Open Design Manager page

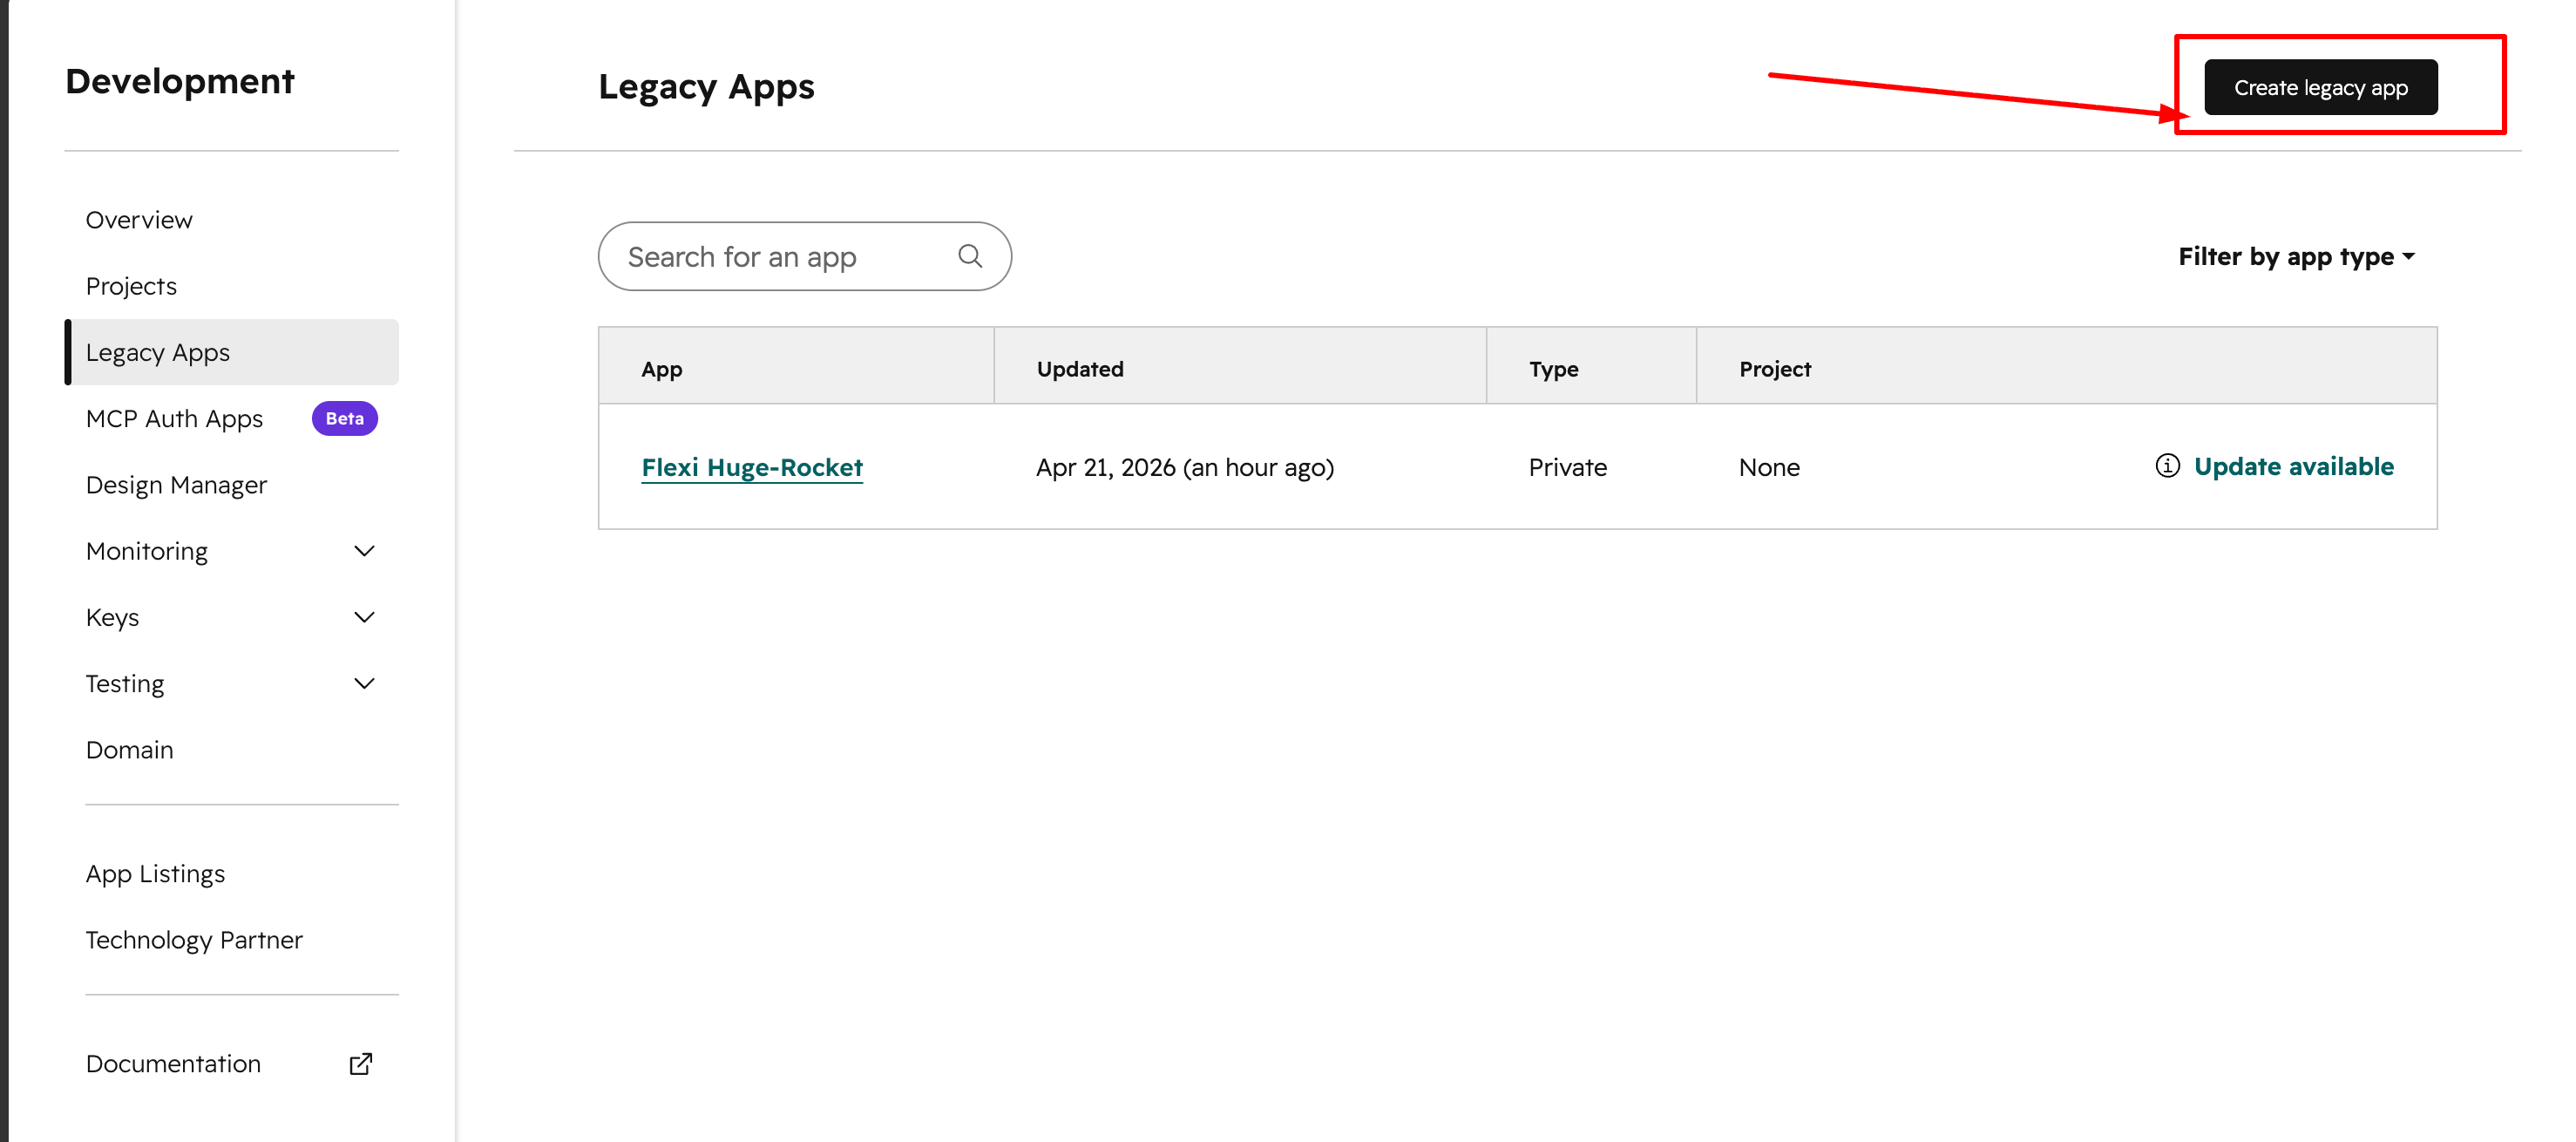(x=176, y=485)
